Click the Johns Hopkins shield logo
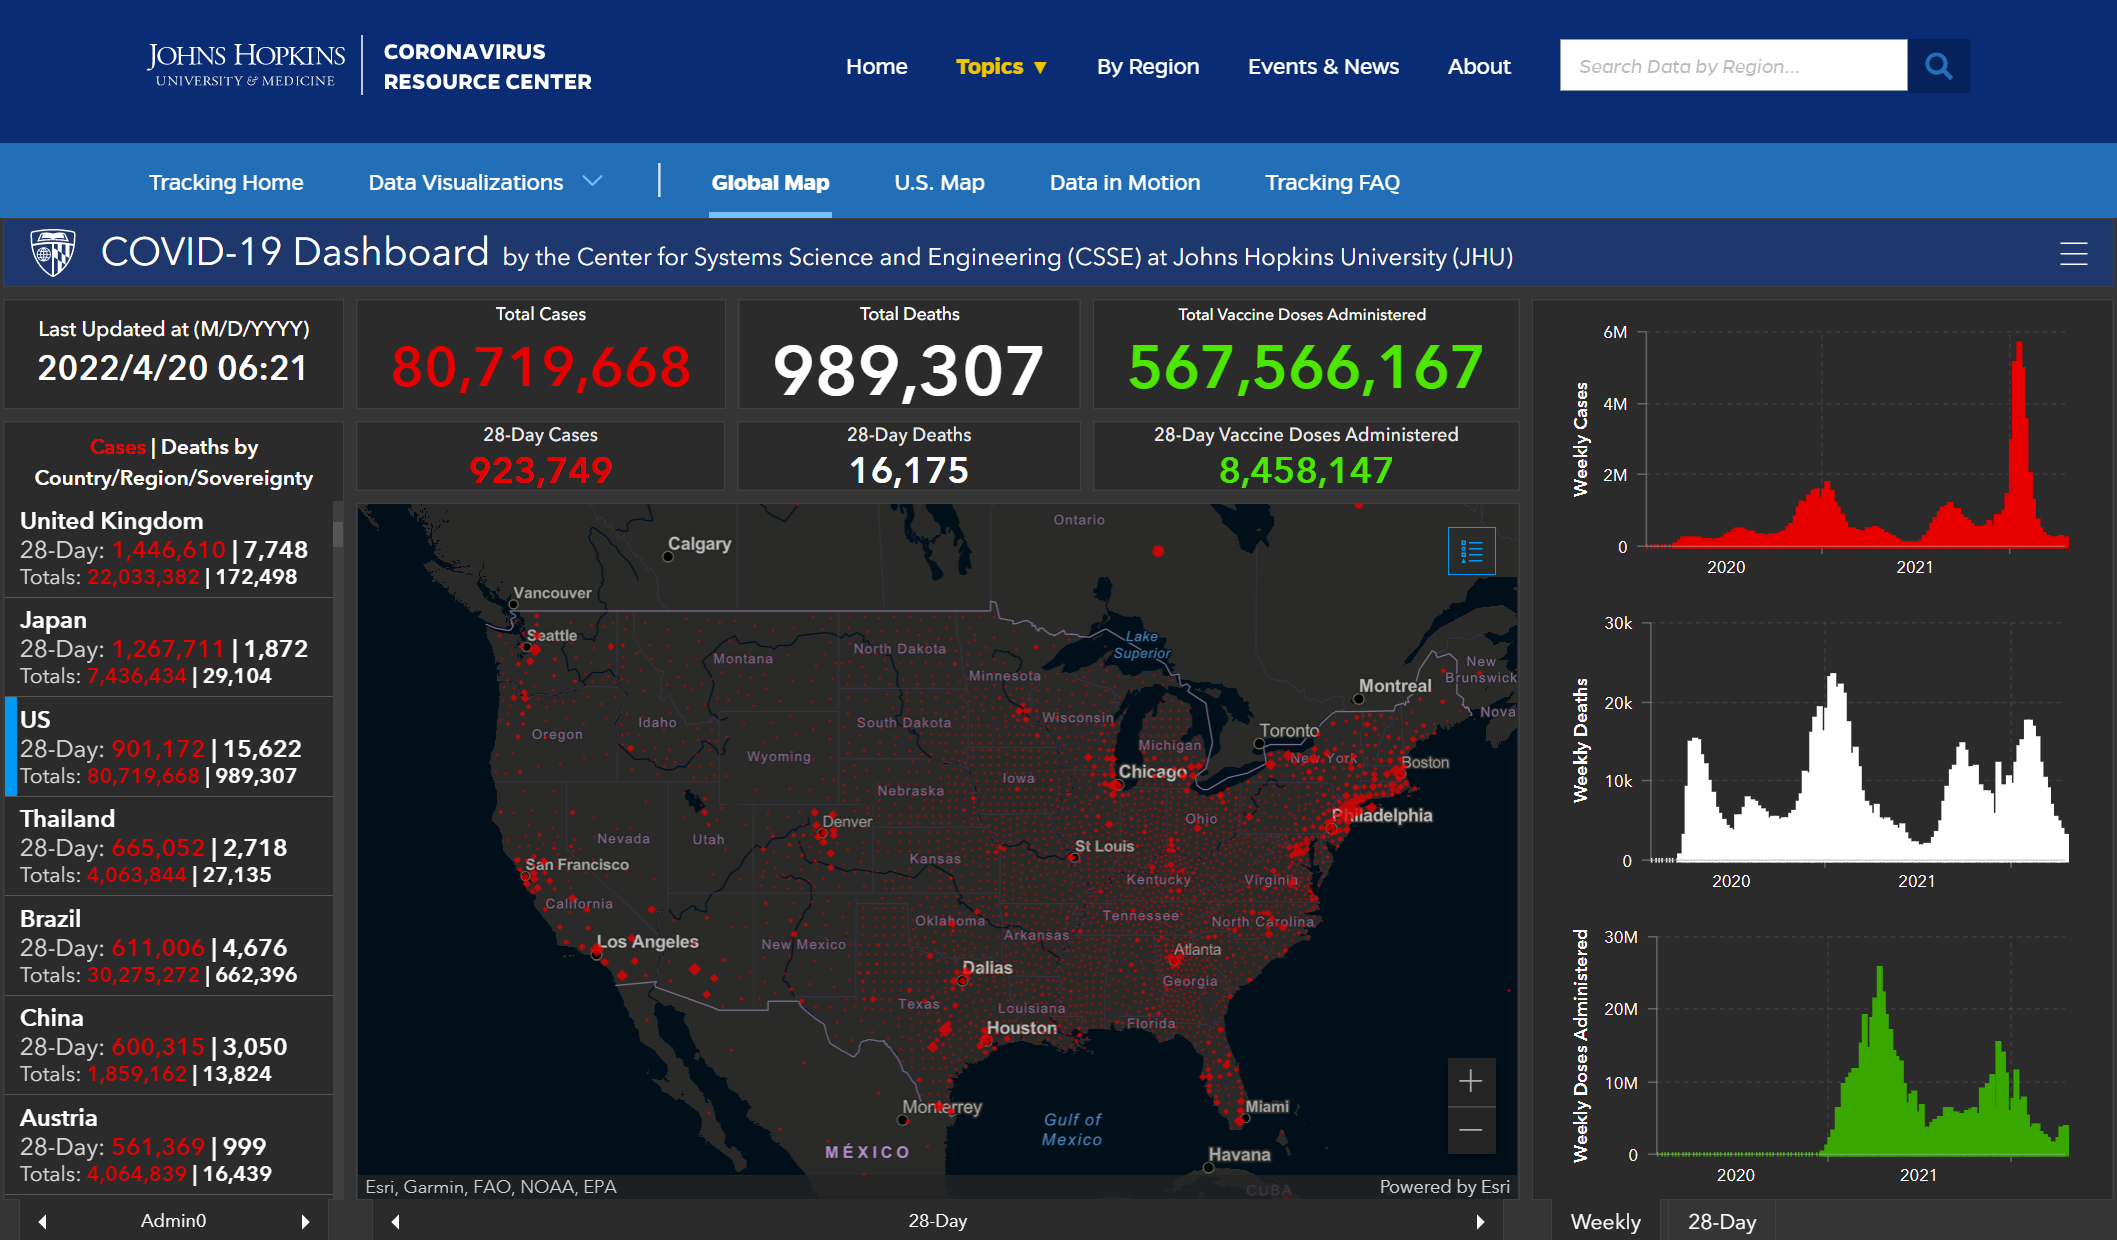The width and height of the screenshot is (2117, 1240). (53, 252)
